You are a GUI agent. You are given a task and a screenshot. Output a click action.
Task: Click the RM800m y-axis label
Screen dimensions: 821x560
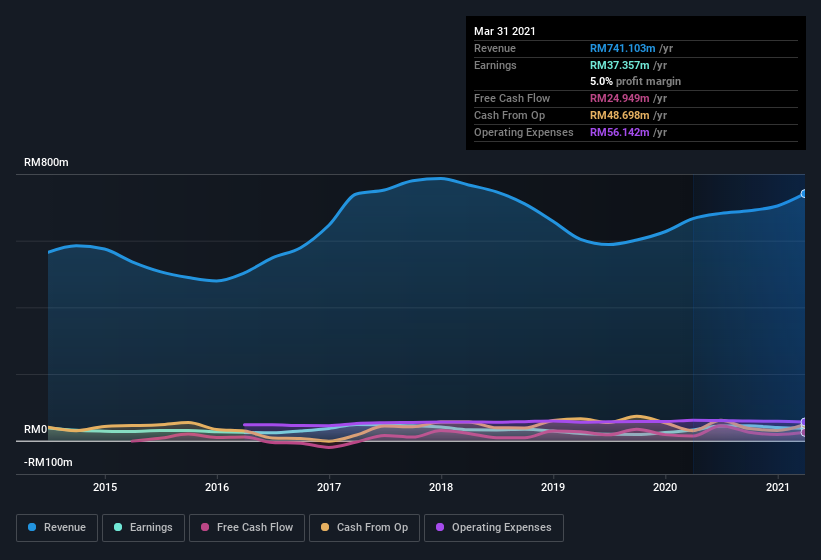pyautogui.click(x=46, y=162)
